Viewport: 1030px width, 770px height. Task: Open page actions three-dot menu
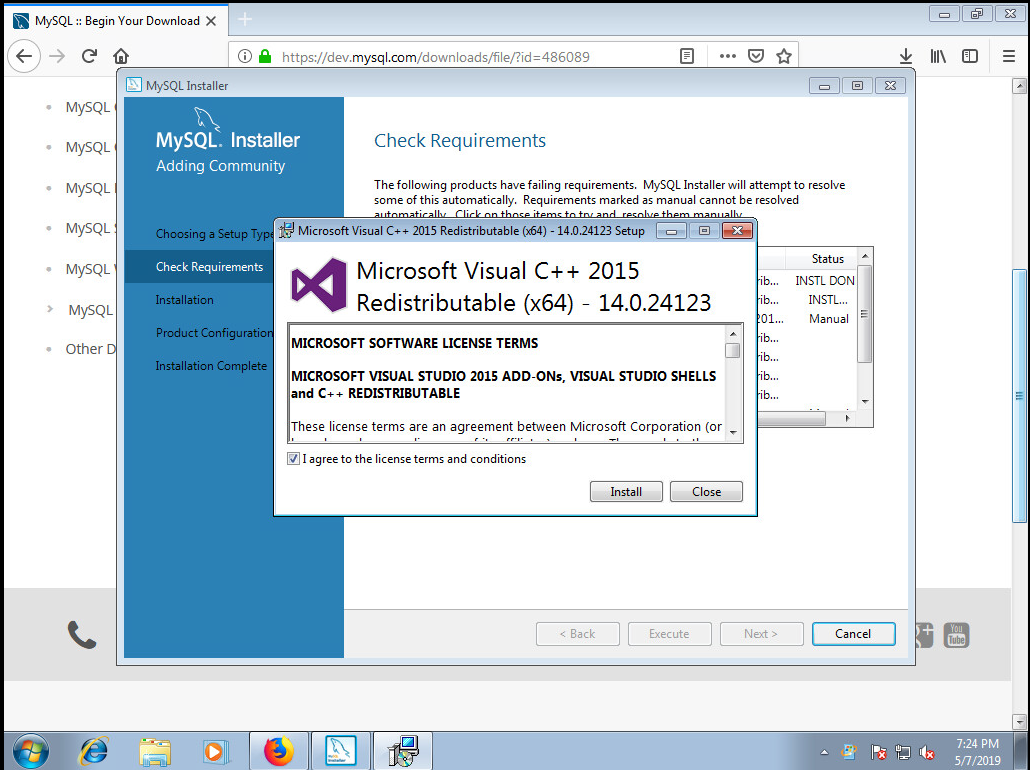coord(727,57)
